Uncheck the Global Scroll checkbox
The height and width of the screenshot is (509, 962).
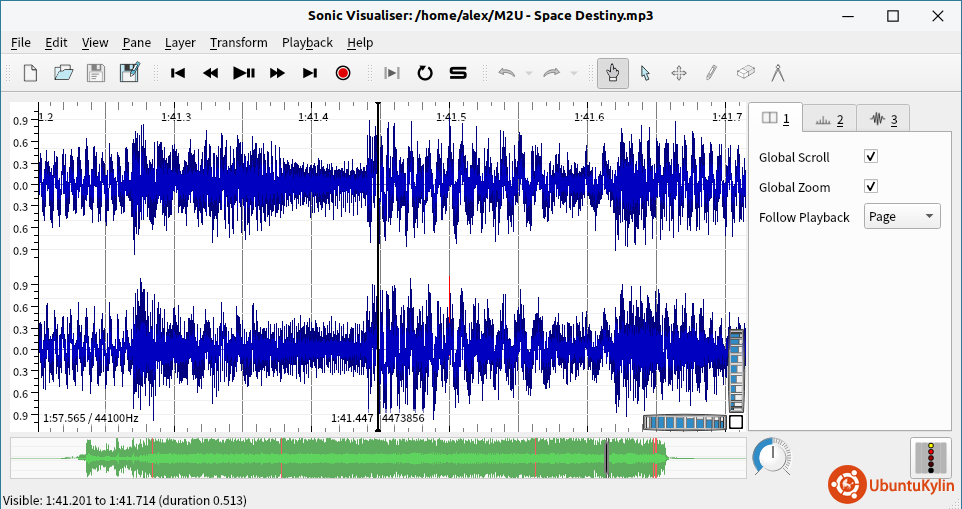click(871, 157)
